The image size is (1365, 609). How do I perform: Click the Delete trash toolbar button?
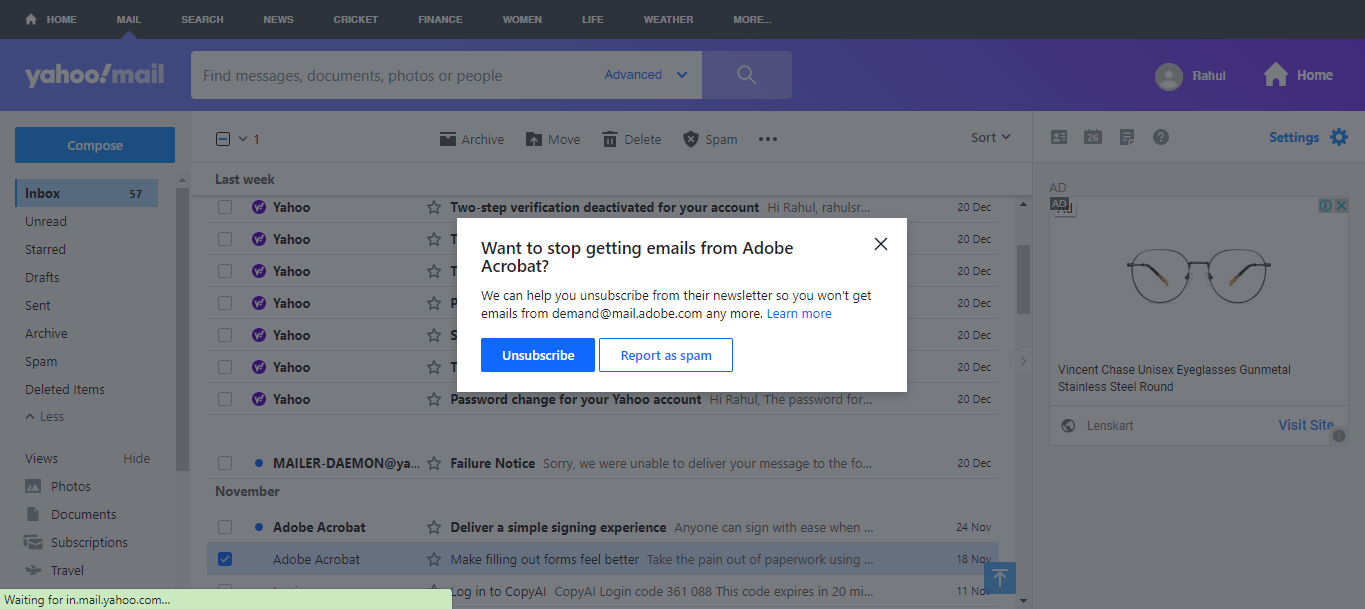[632, 139]
